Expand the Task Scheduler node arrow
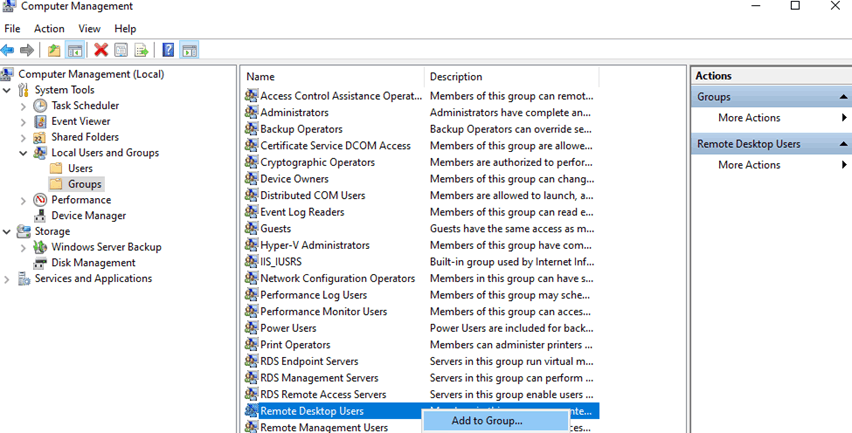The height and width of the screenshot is (433, 852). pyautogui.click(x=23, y=106)
